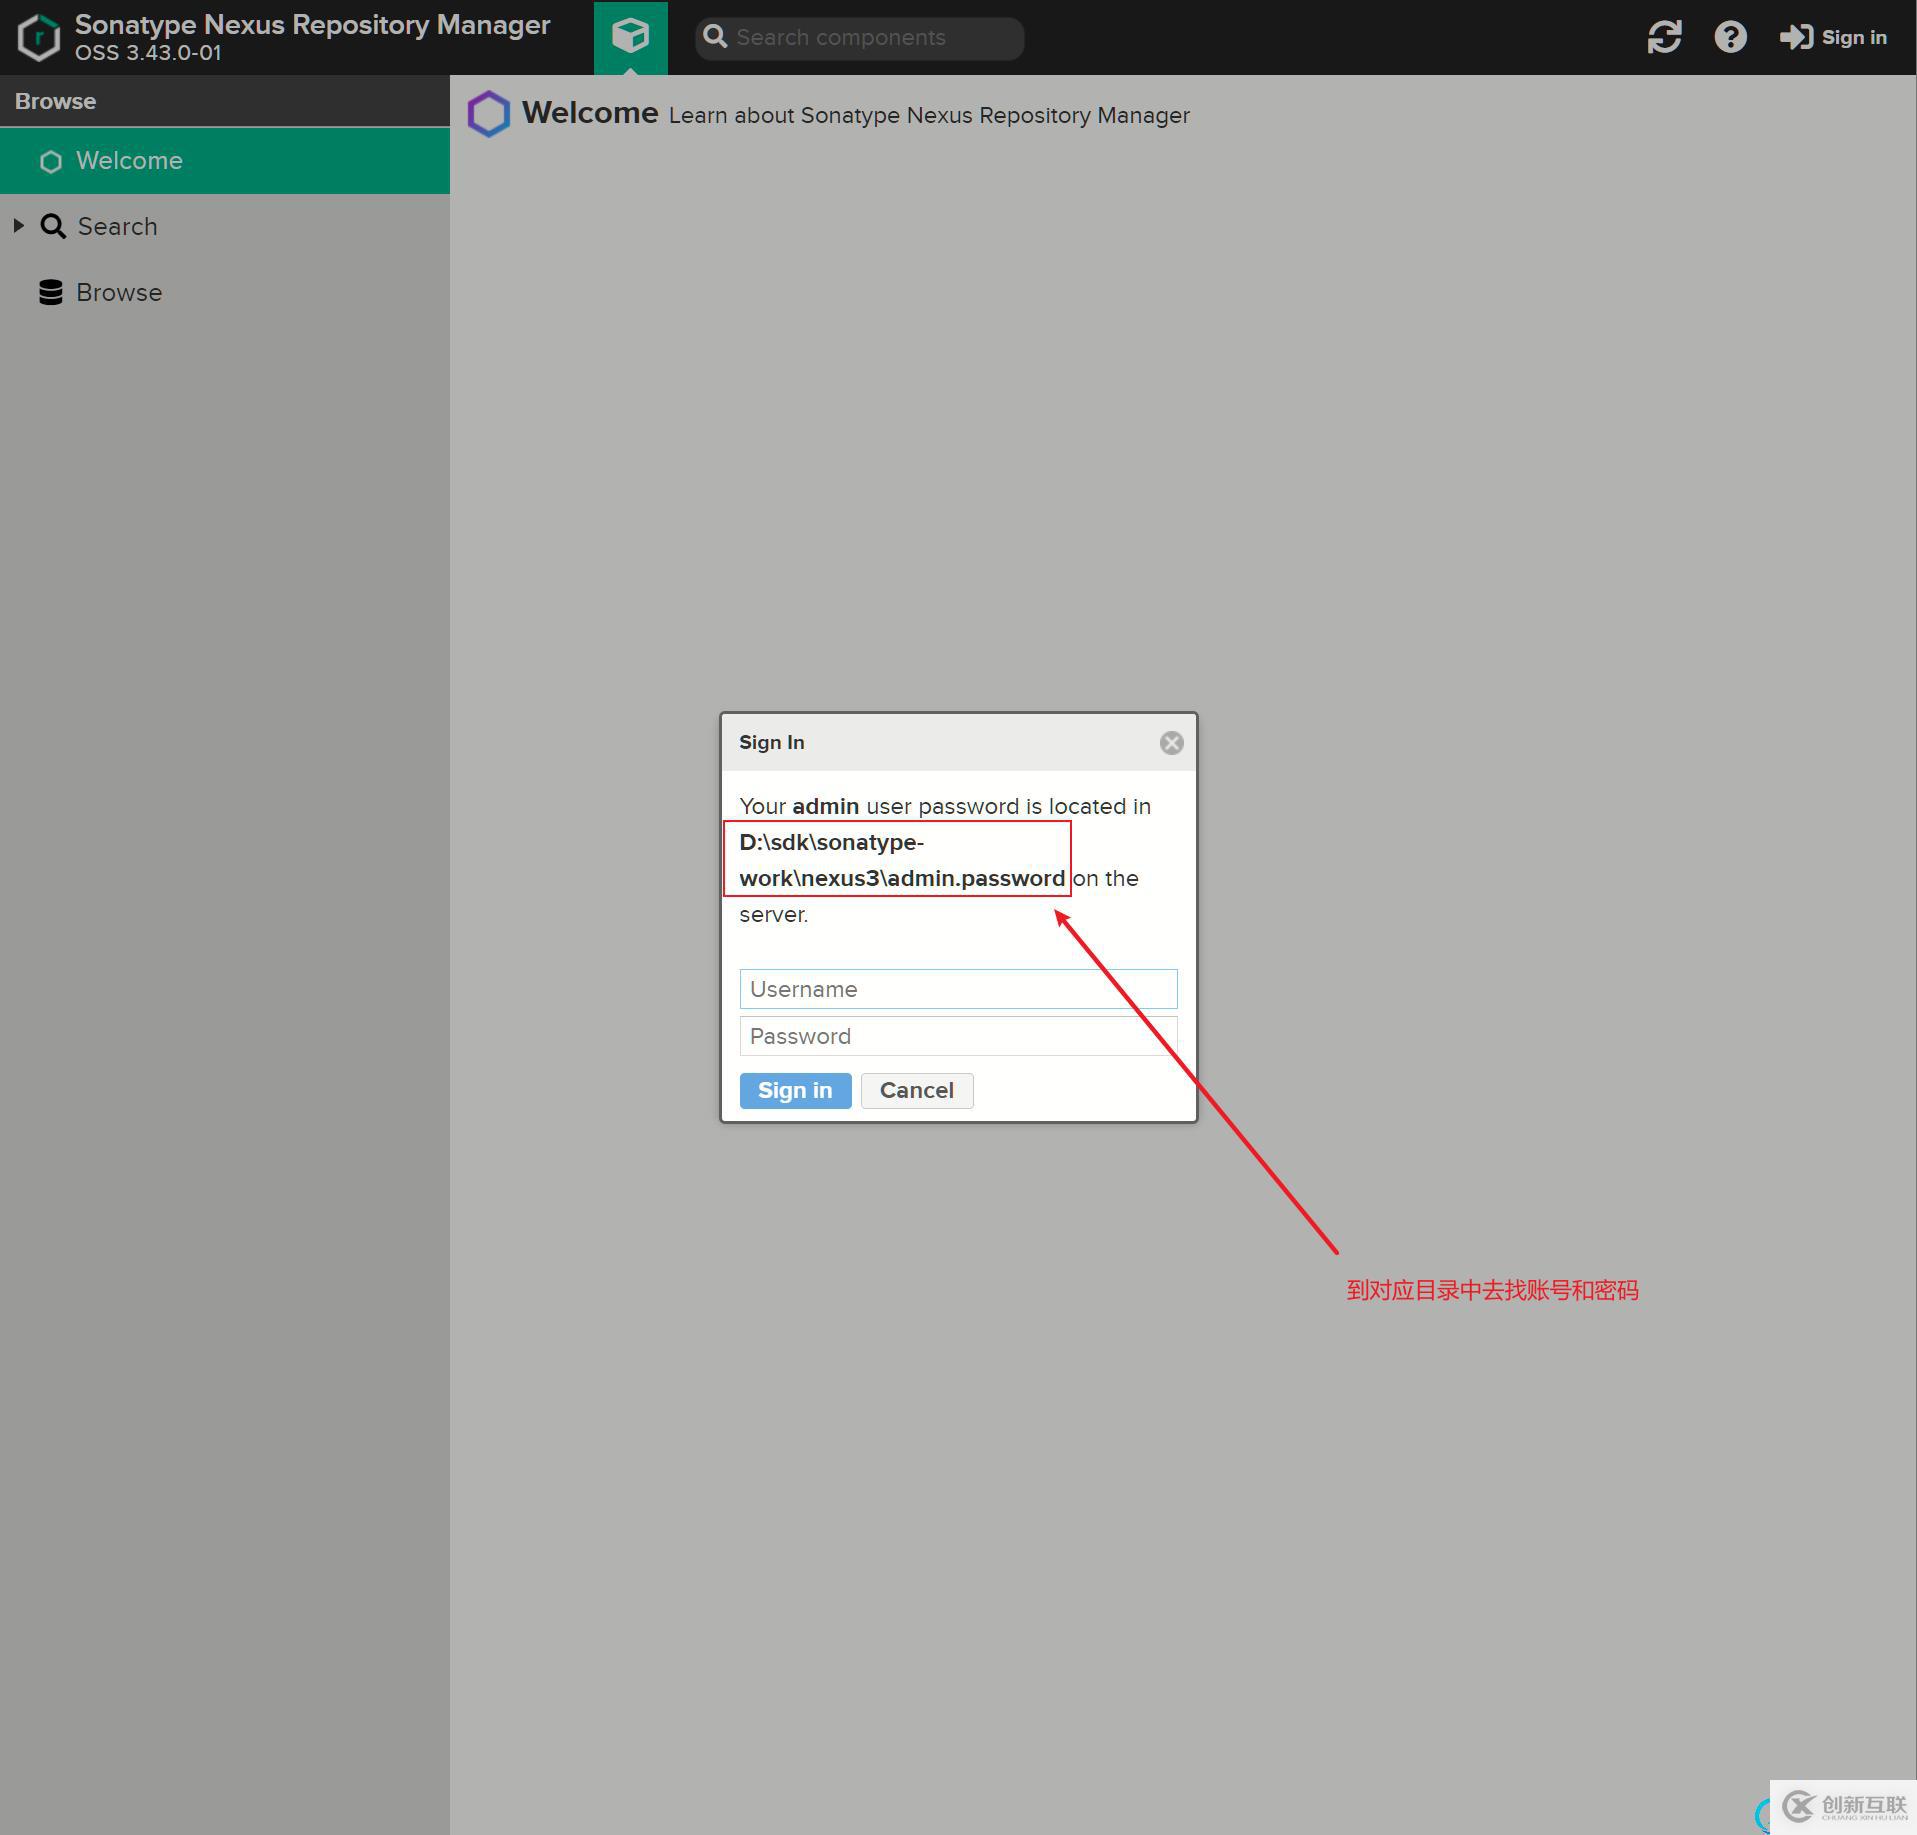
Task: Refresh the current view with the refresh icon
Action: click(x=1664, y=37)
